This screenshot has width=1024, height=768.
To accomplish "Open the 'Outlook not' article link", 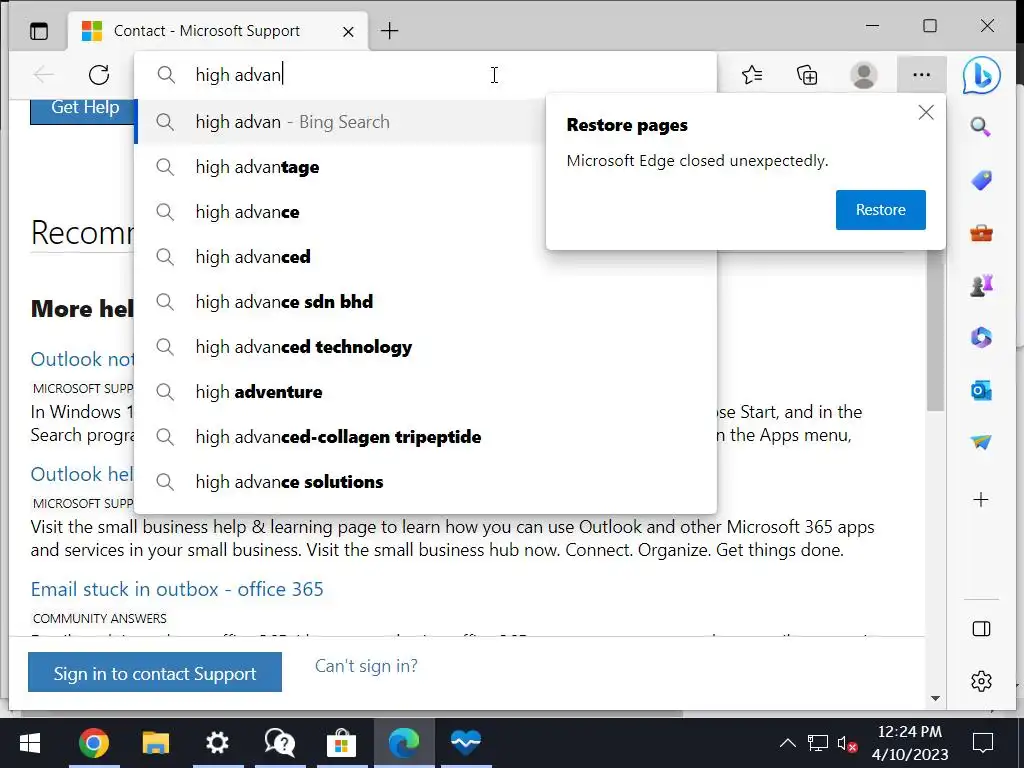I will (82, 359).
